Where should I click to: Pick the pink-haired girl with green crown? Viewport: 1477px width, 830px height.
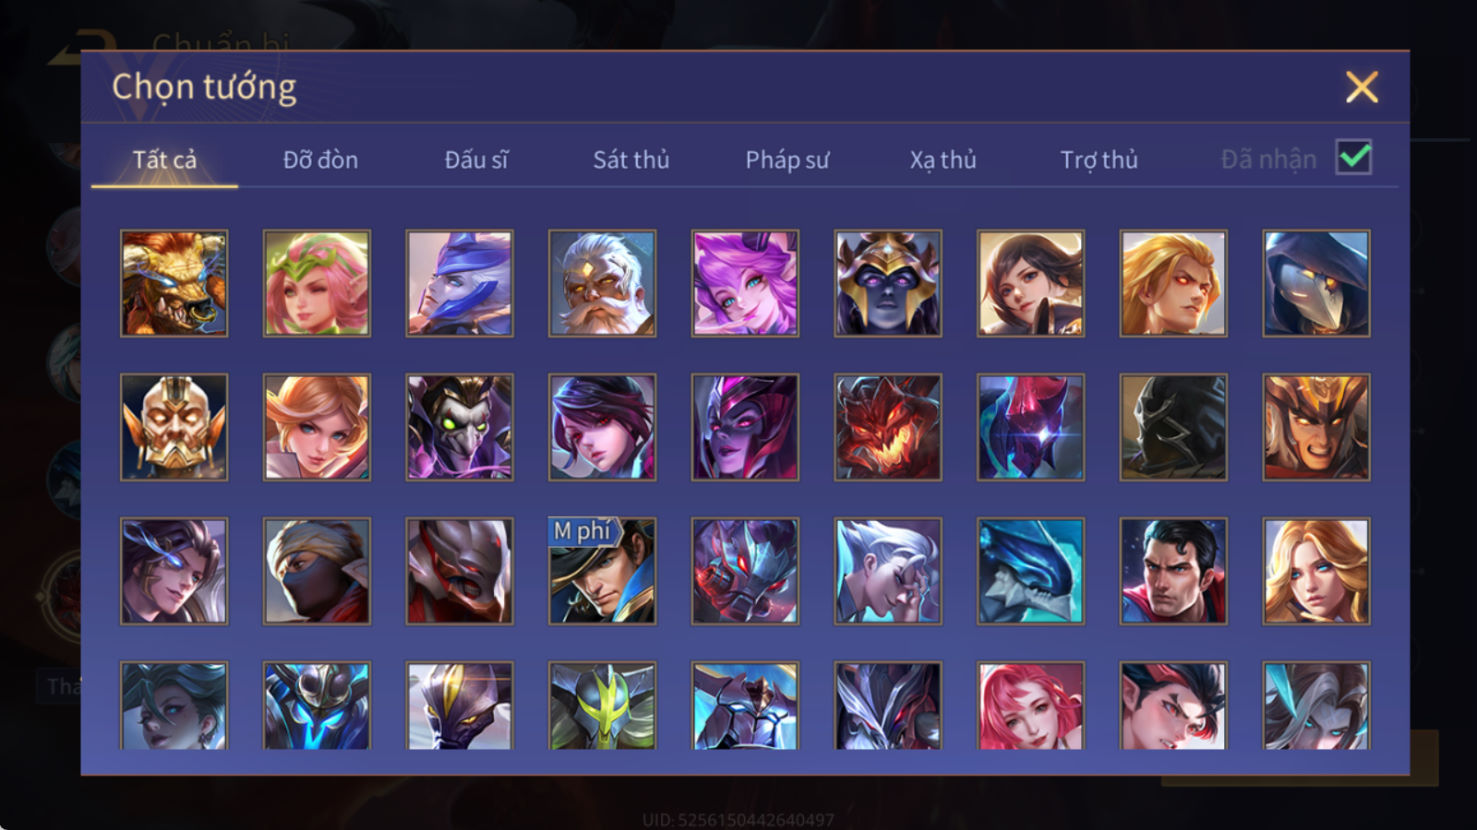(317, 283)
